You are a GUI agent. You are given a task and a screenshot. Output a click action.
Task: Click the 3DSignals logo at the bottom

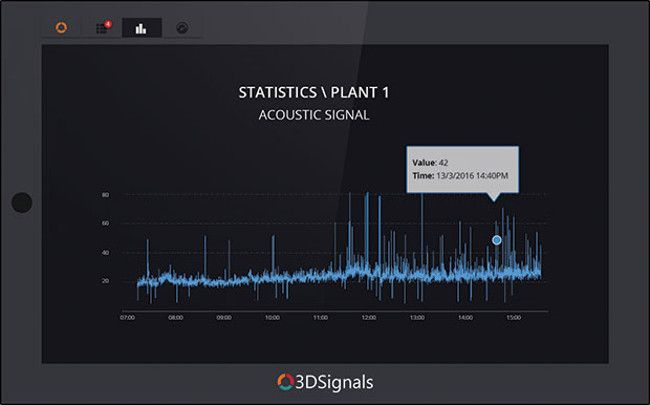coord(325,381)
